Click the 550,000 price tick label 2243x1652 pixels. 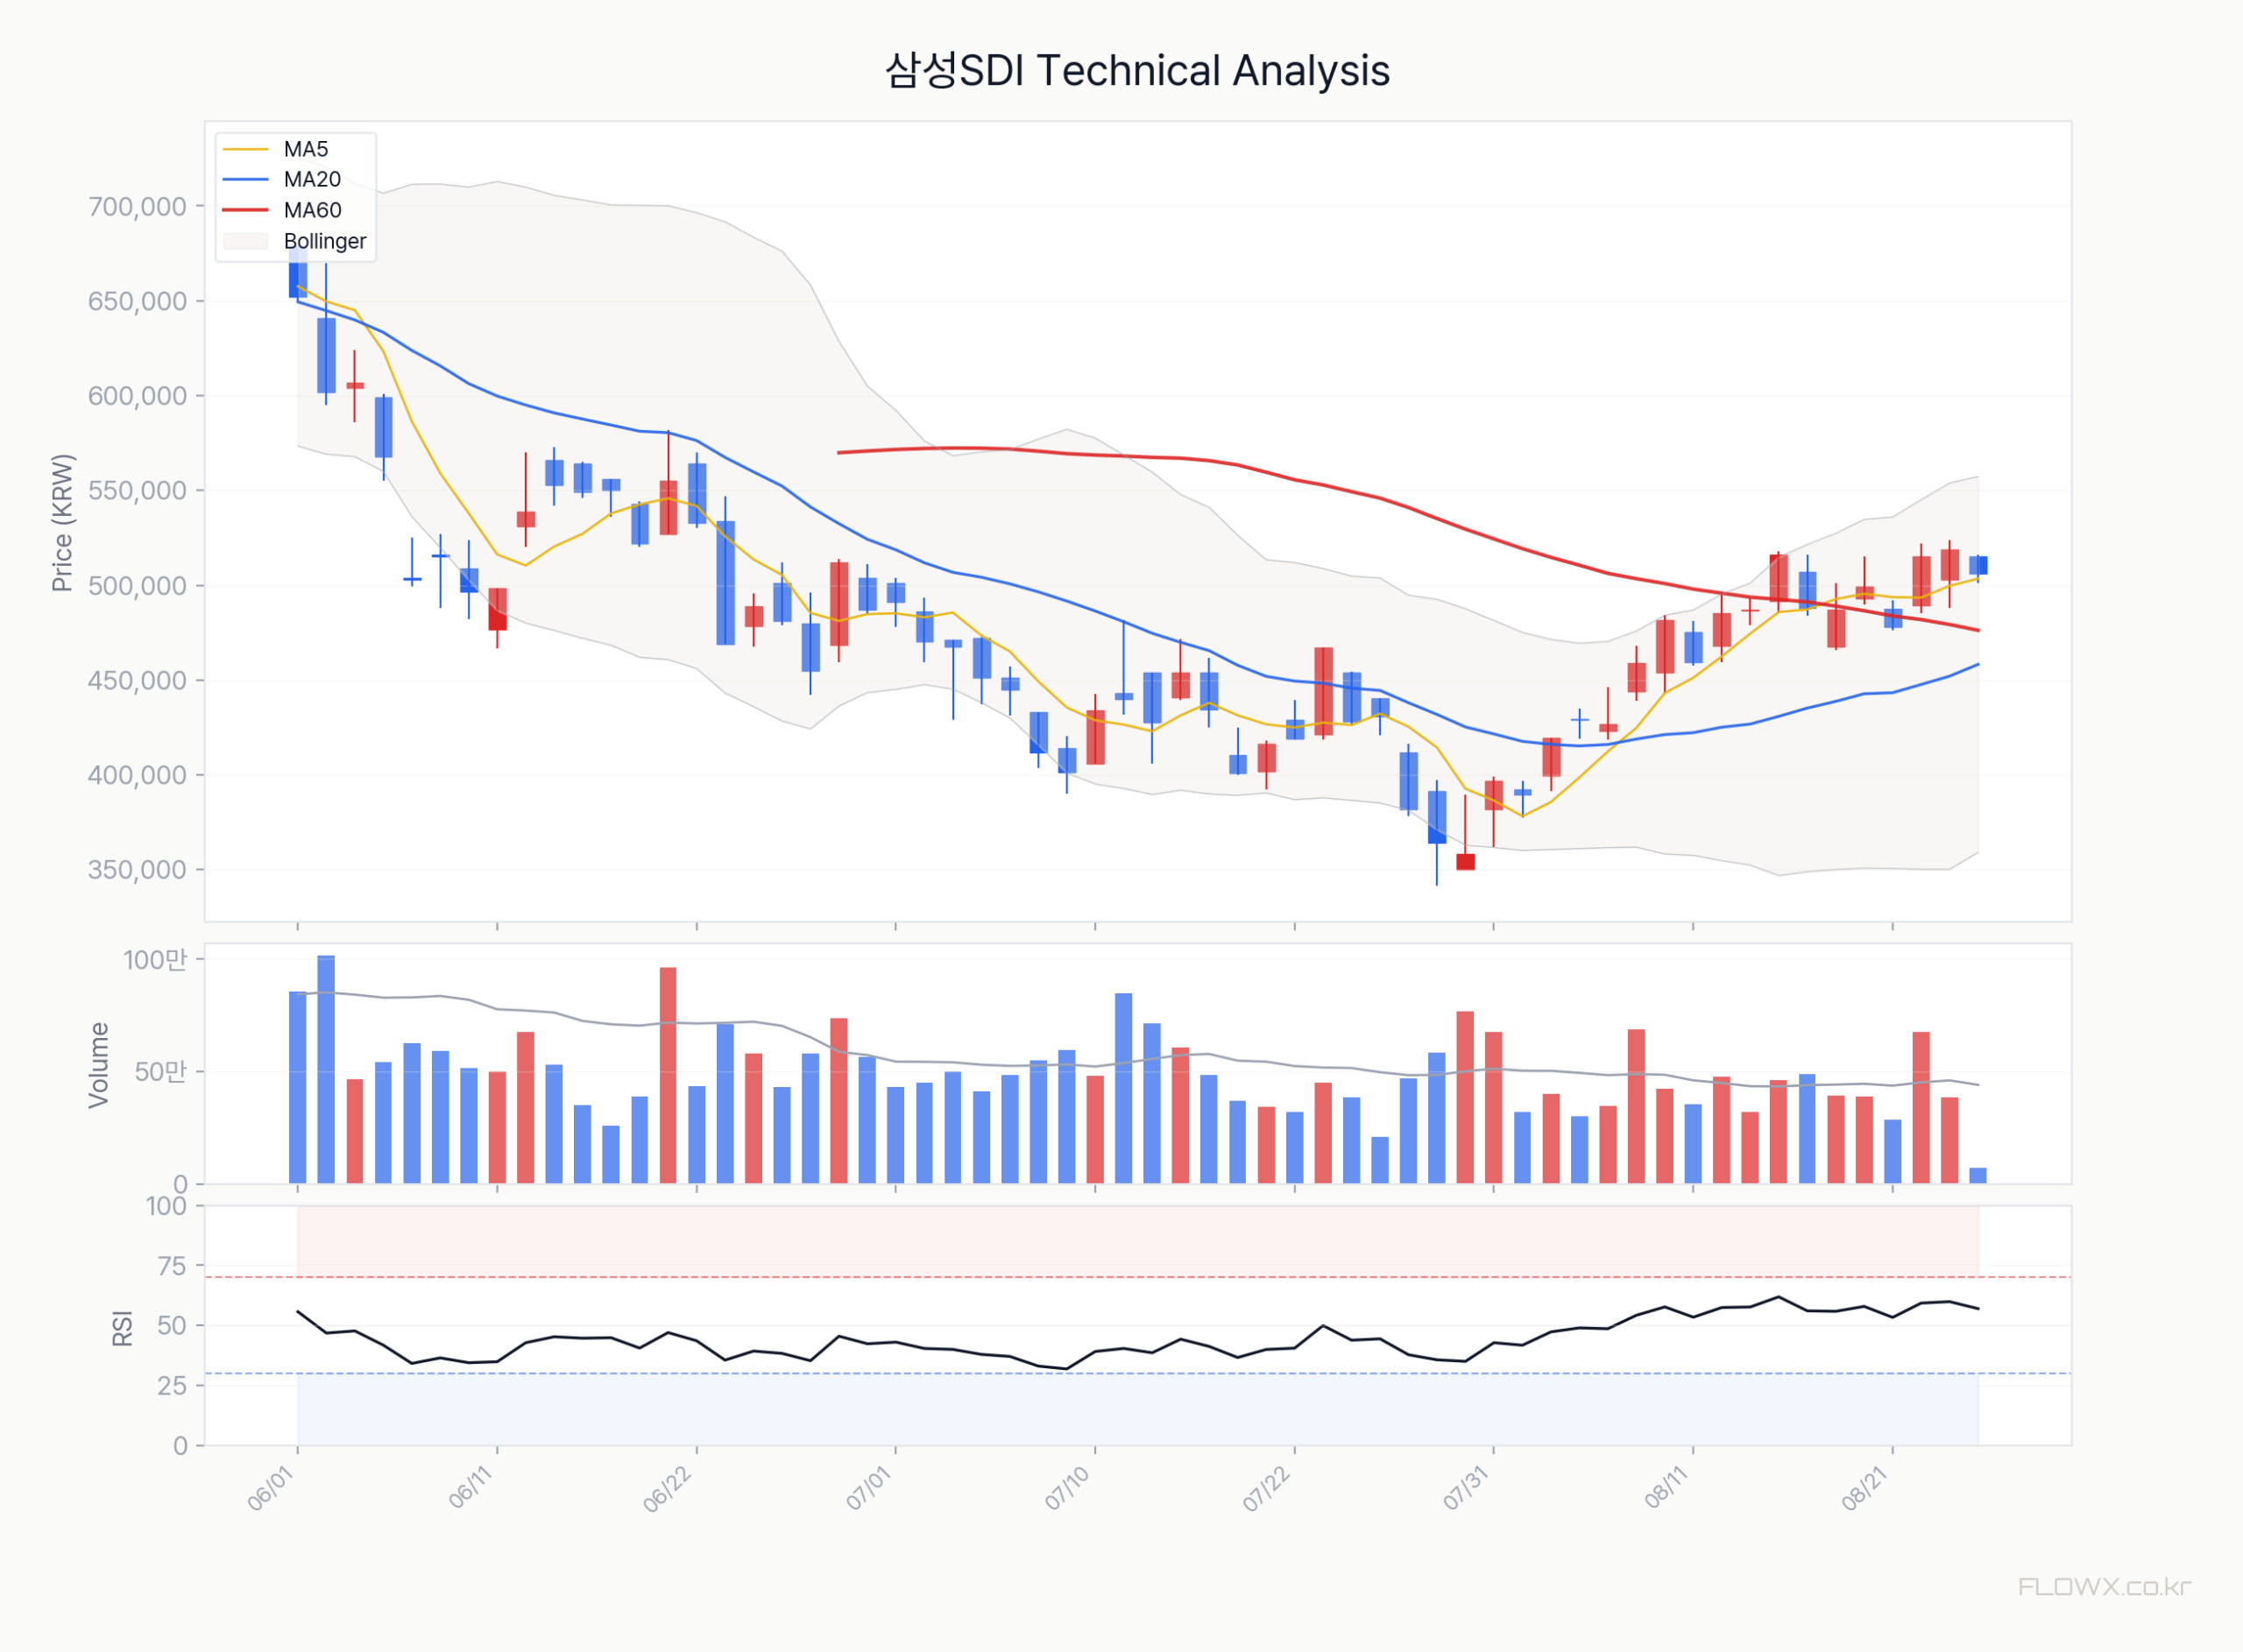click(137, 491)
